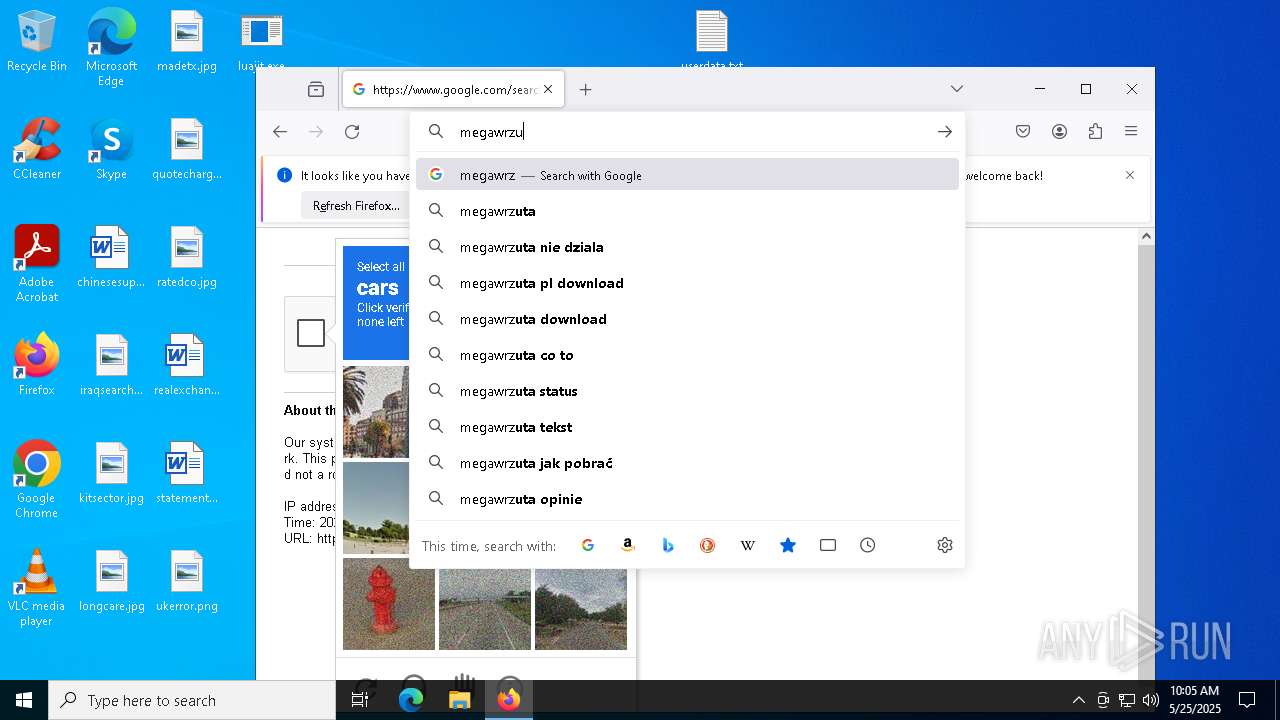
Task: Dismiss the welcome back notification bar
Action: 1130,175
